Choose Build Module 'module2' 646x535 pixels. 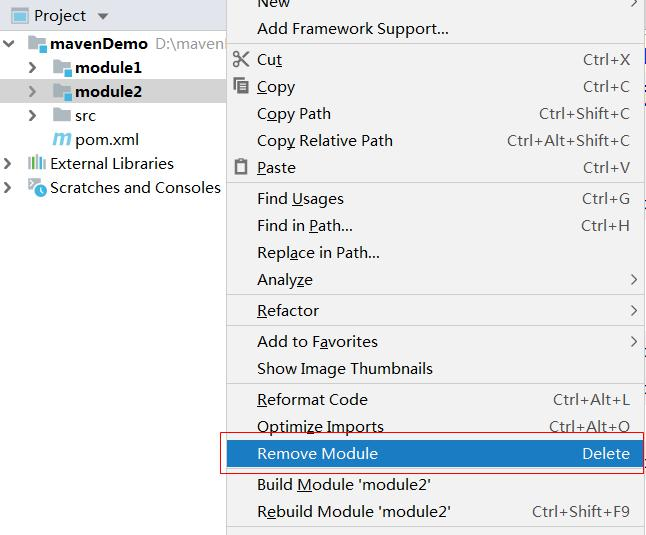343,485
